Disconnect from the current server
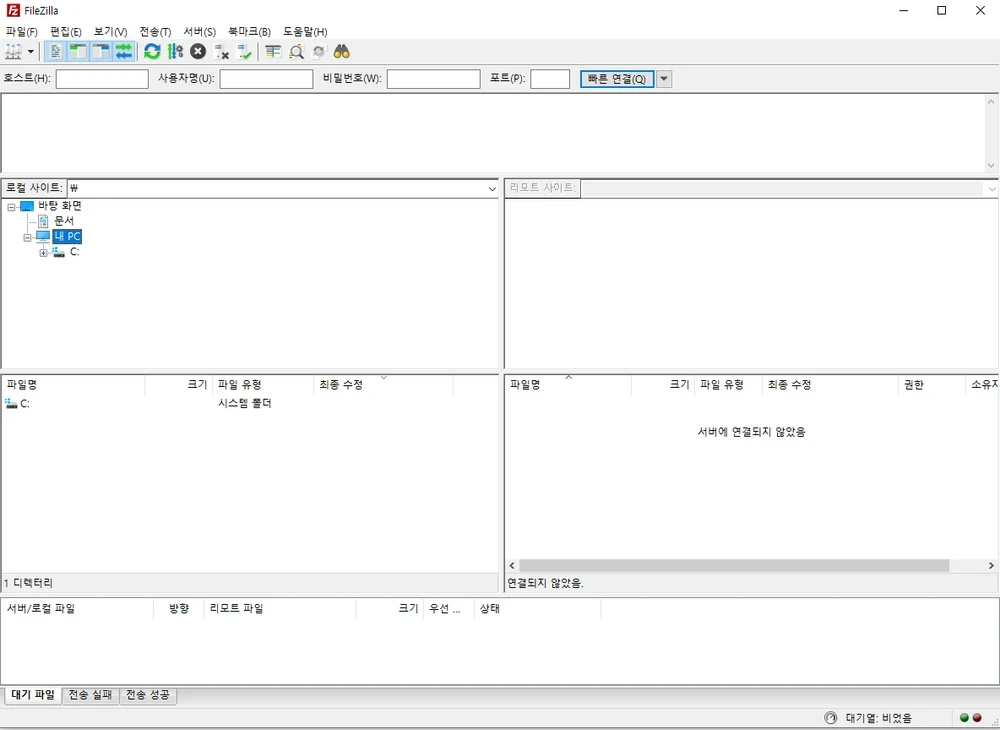1000x730 pixels. [x=221, y=52]
